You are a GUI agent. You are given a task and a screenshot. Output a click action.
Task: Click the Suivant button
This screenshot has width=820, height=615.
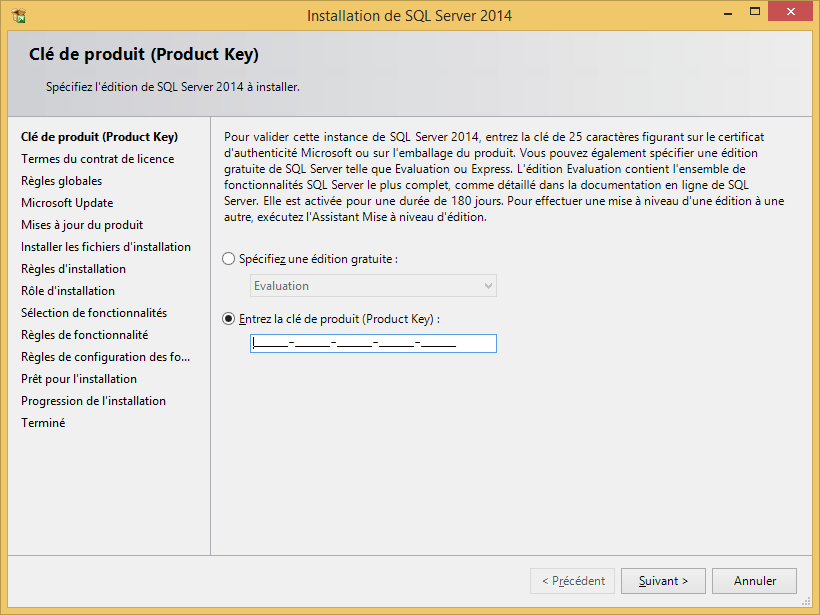[663, 581]
